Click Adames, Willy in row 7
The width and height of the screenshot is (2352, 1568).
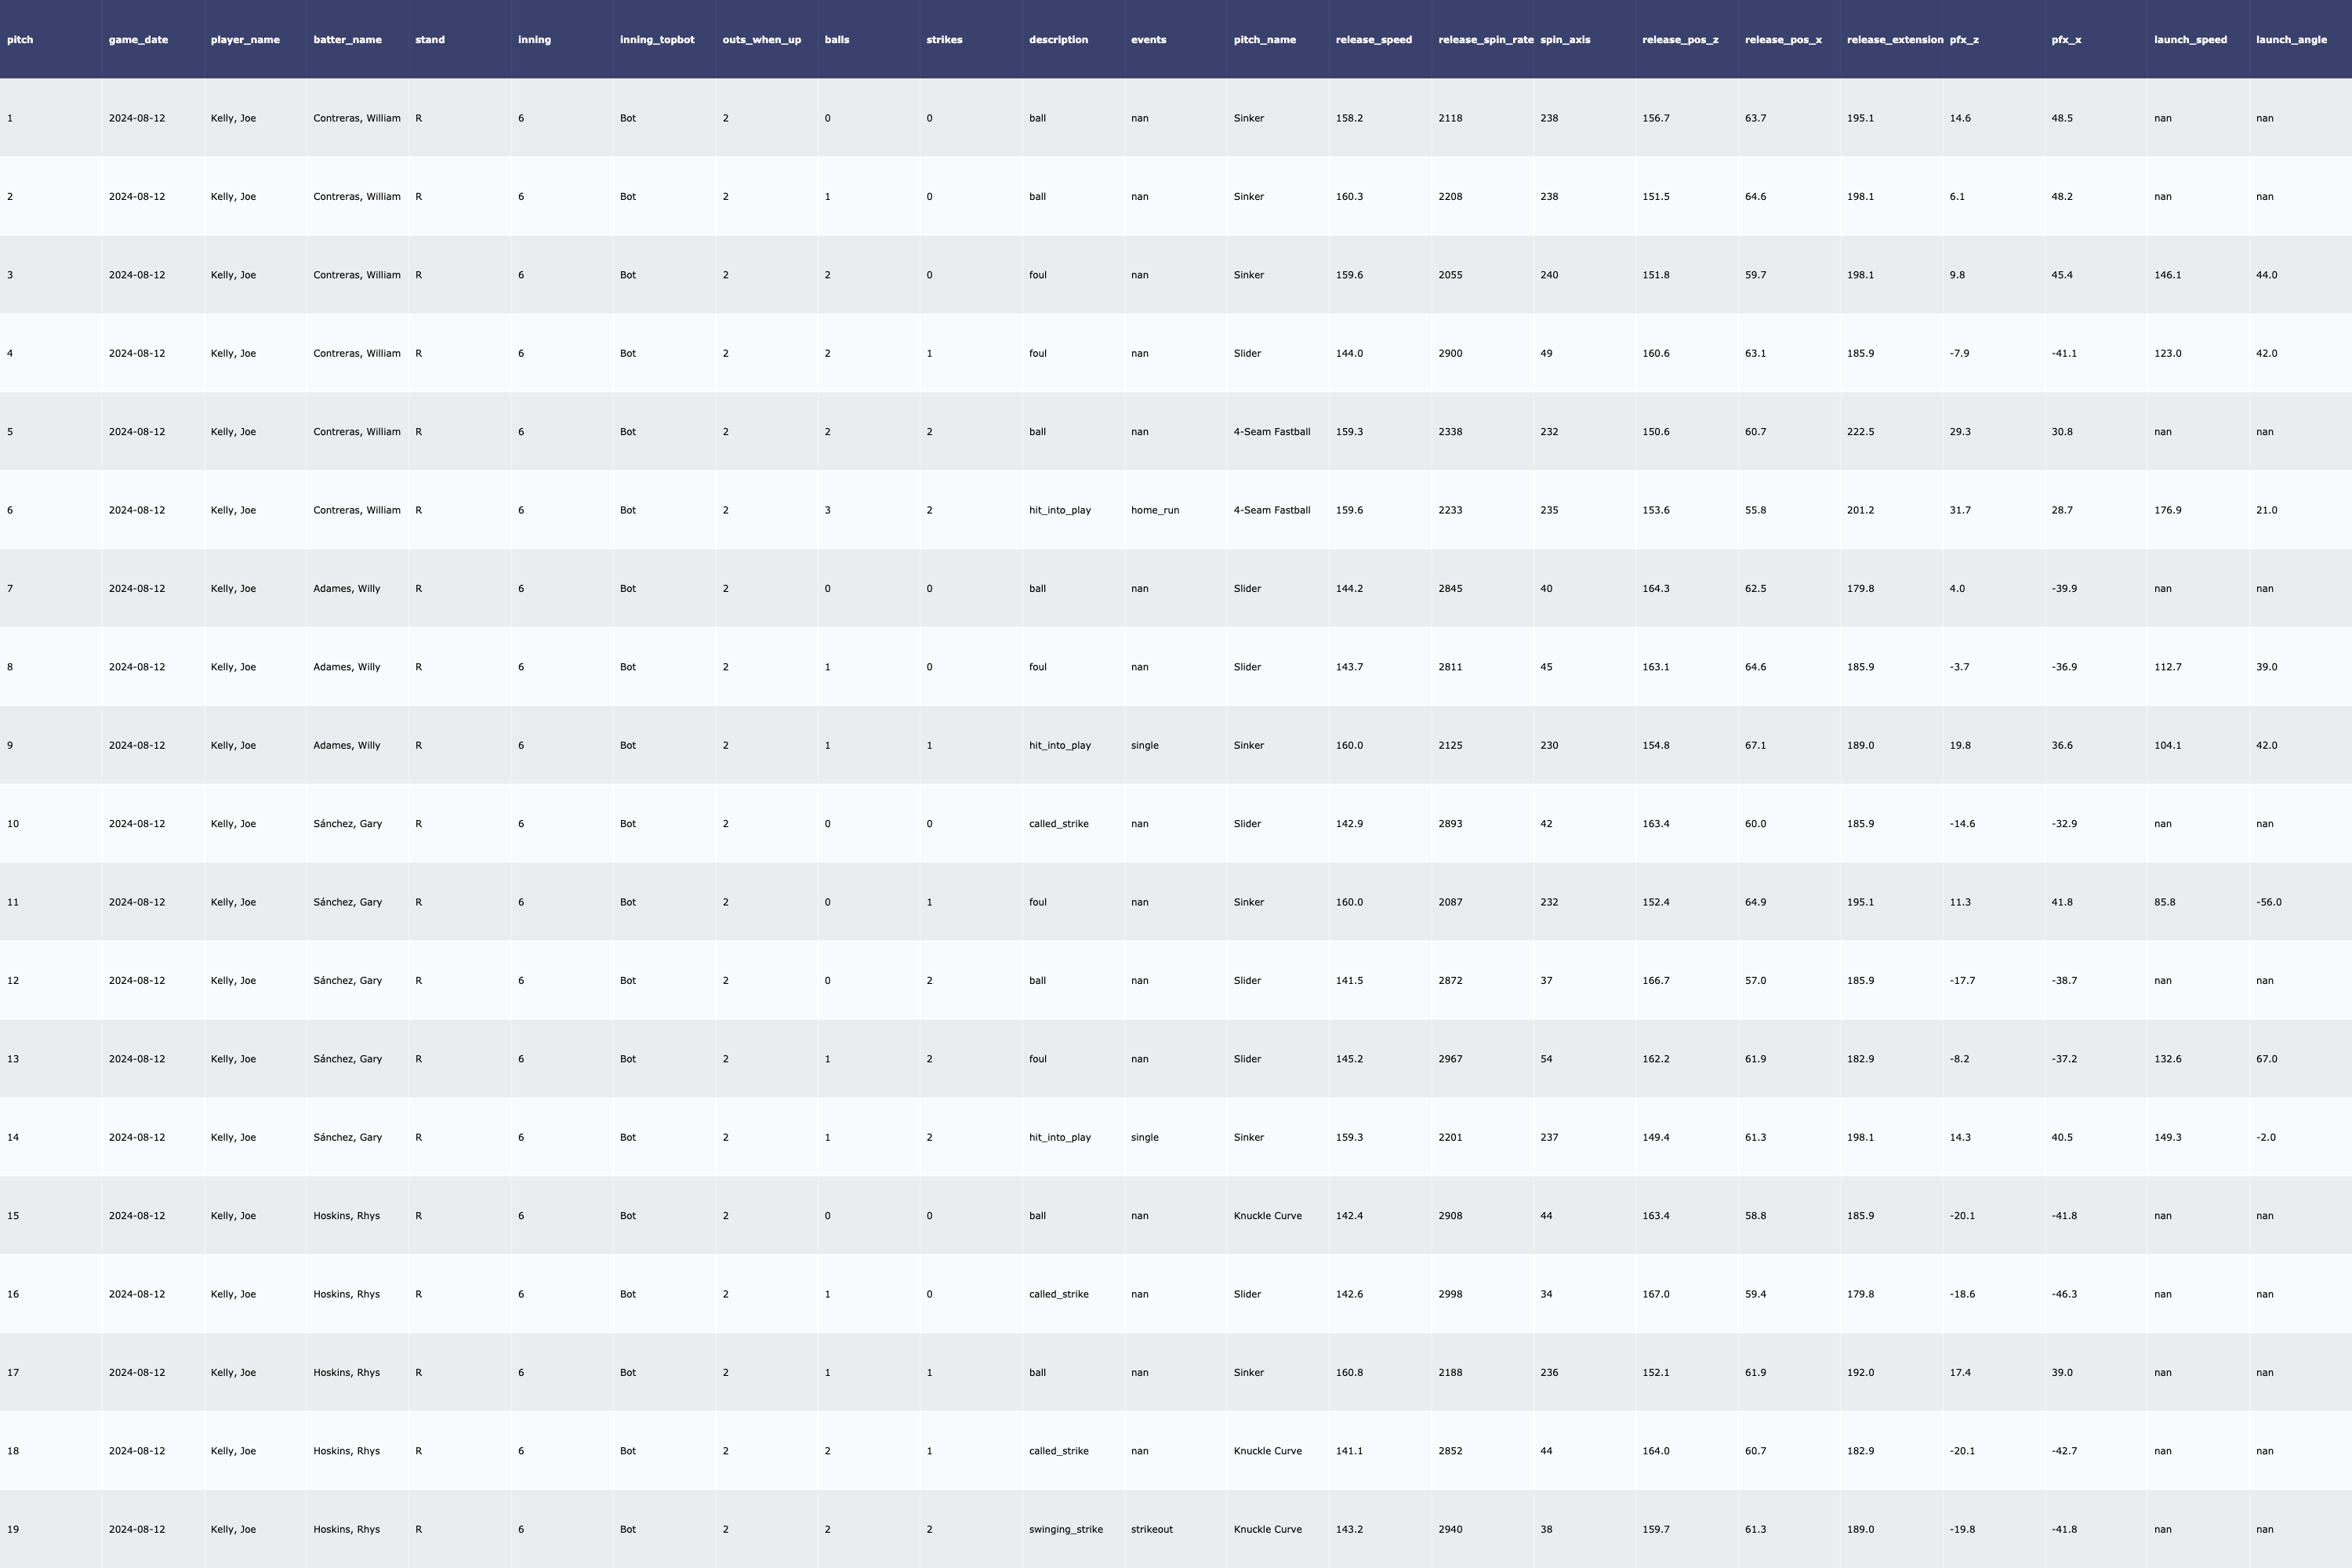point(346,589)
